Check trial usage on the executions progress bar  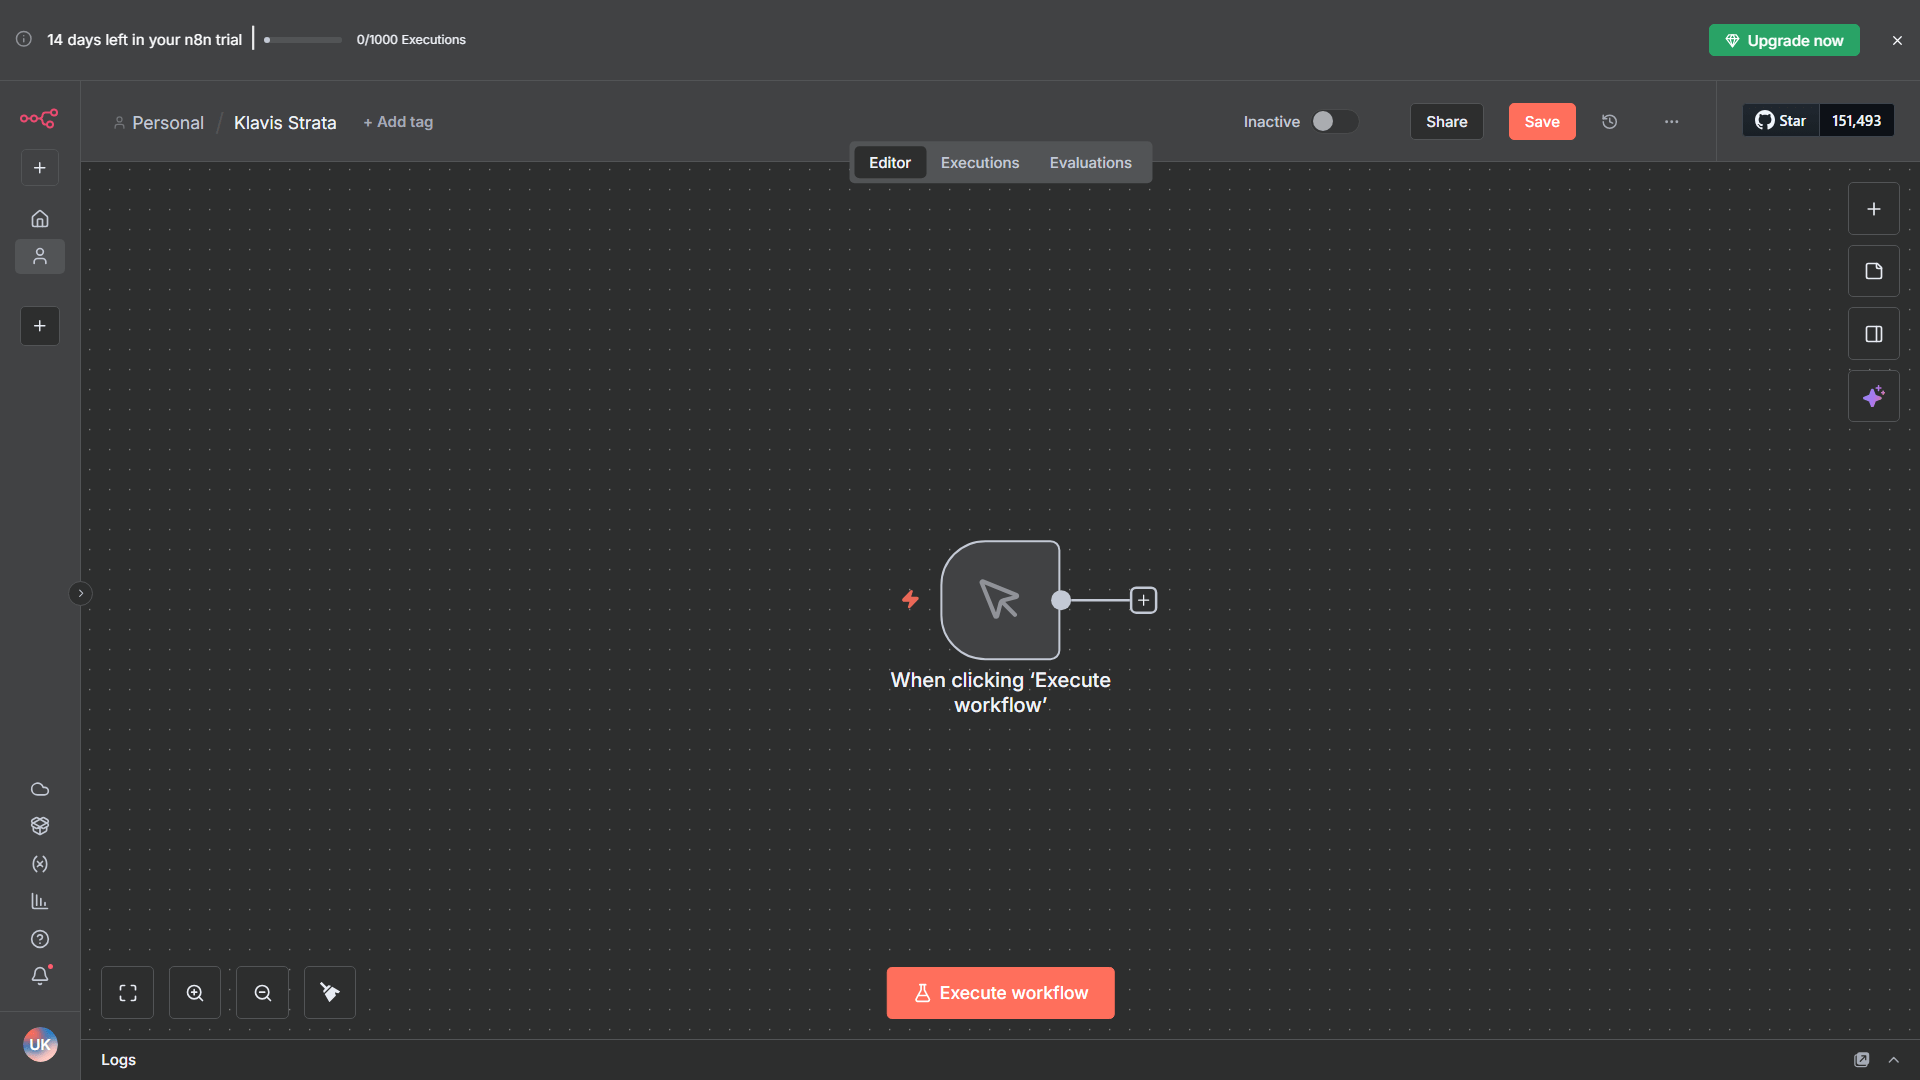pos(300,40)
